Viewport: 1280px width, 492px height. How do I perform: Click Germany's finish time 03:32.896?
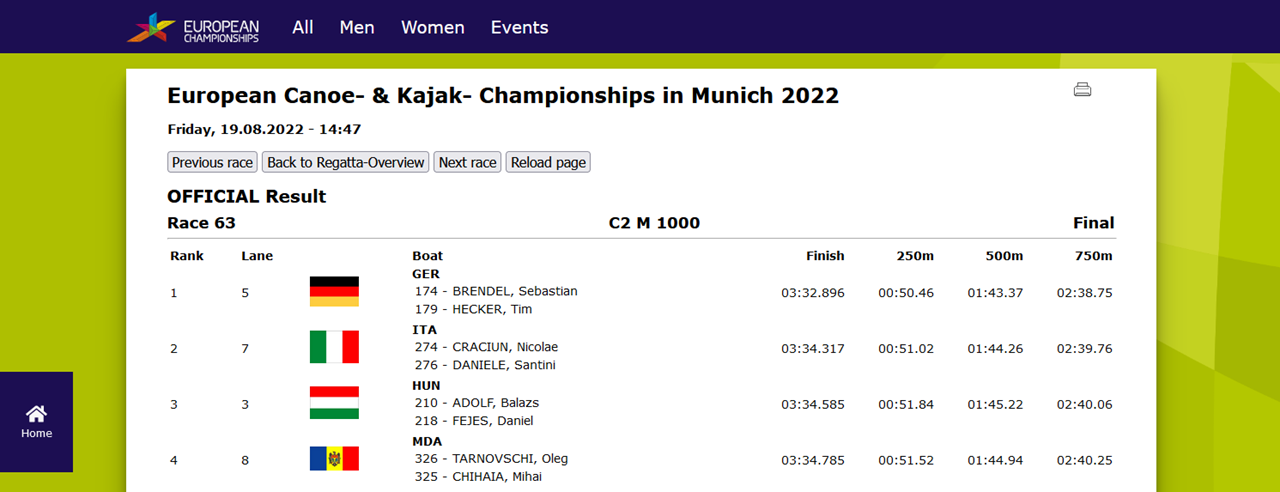(x=813, y=293)
